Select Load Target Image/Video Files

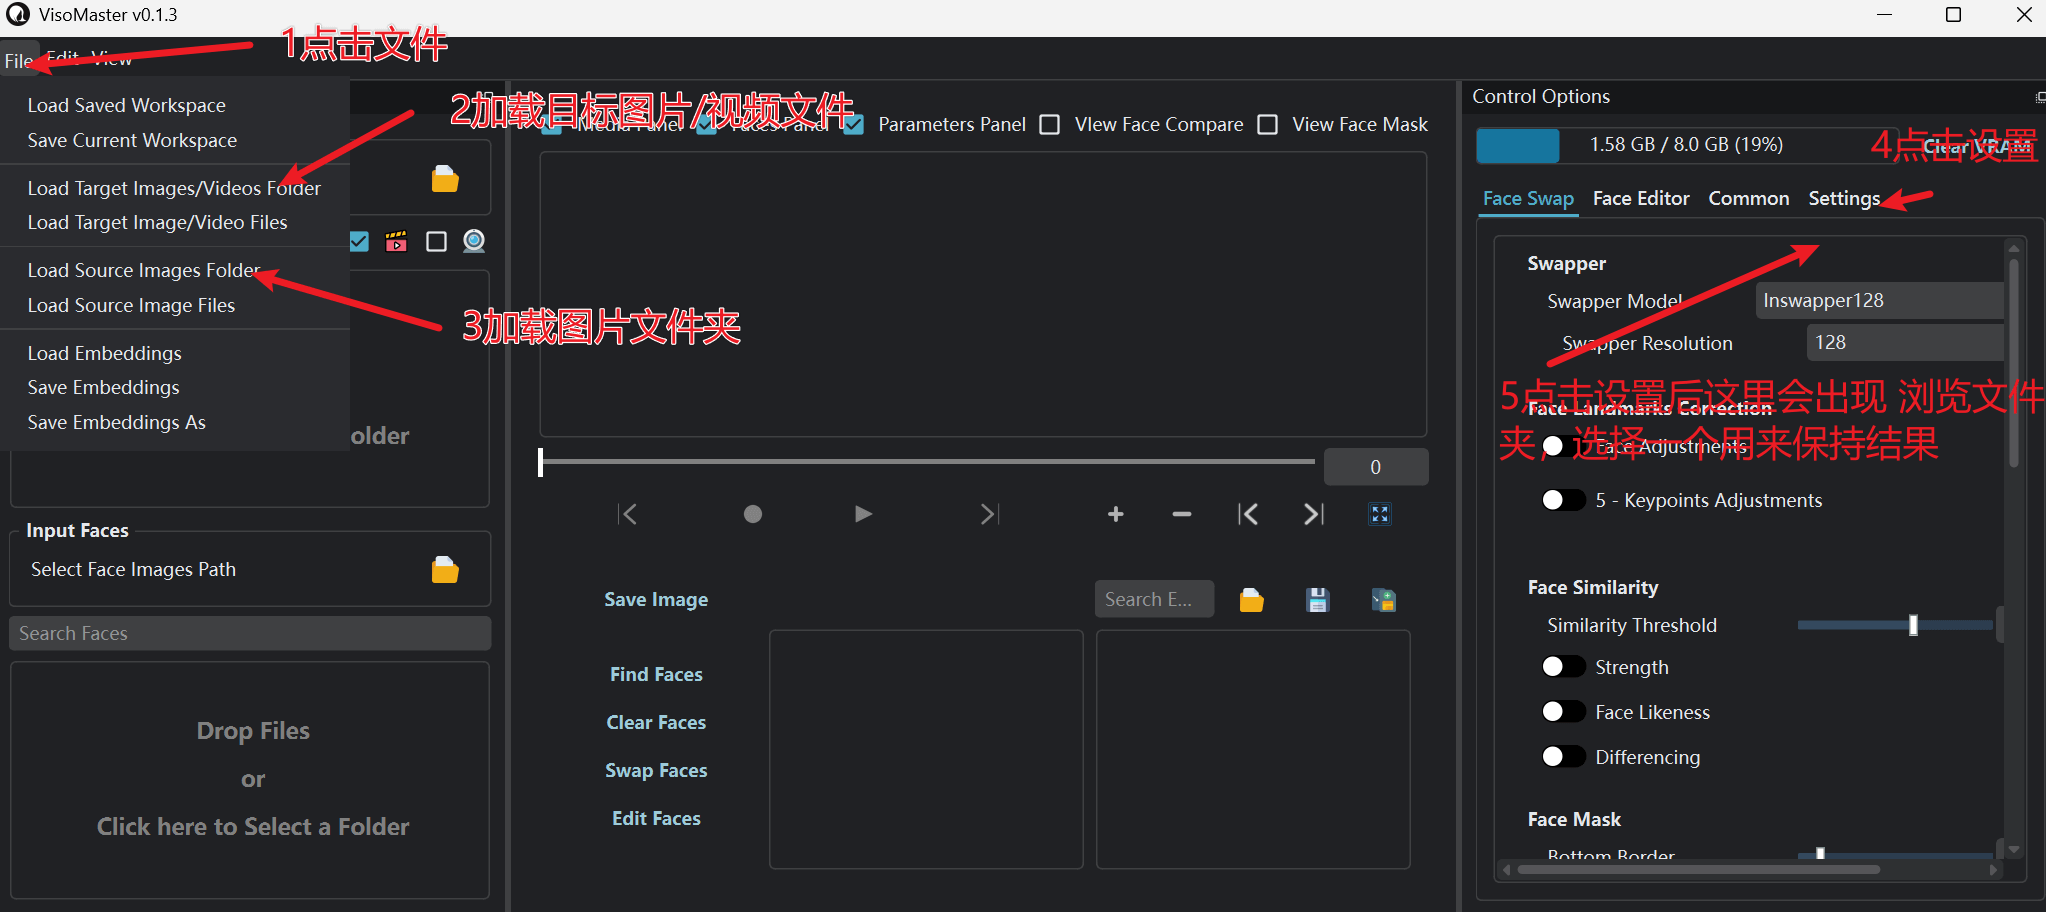(157, 222)
